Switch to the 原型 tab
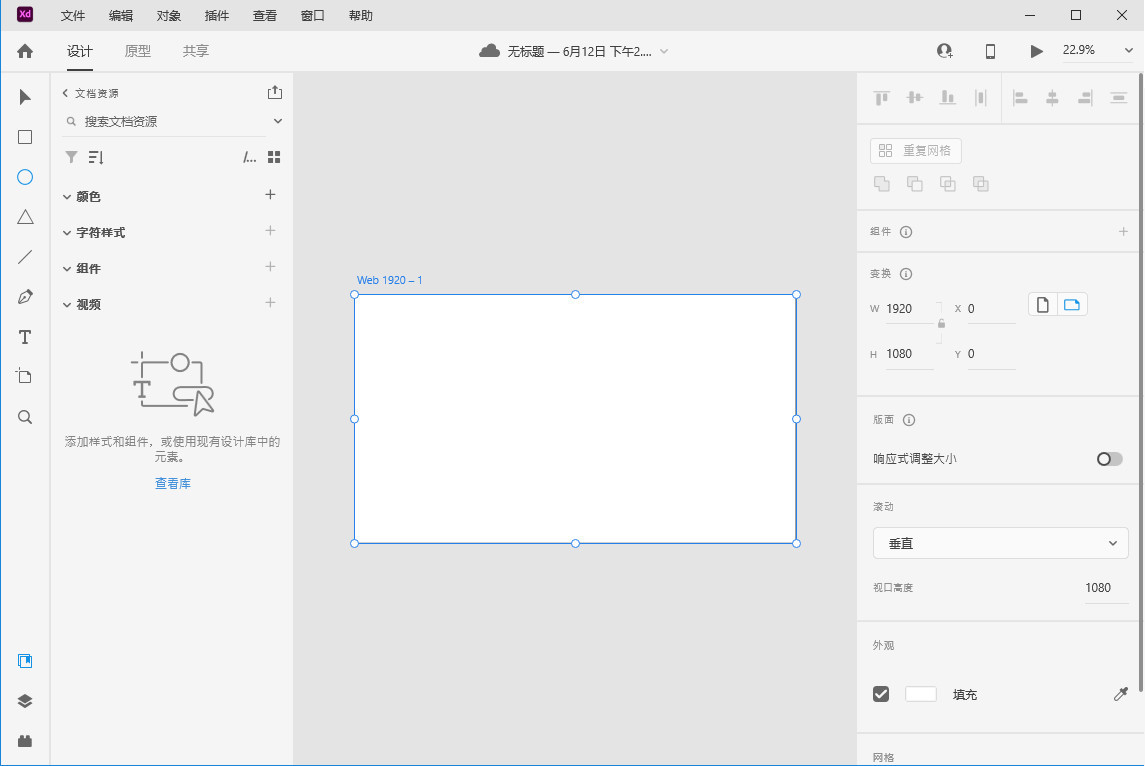This screenshot has width=1145, height=766. pyautogui.click(x=138, y=51)
